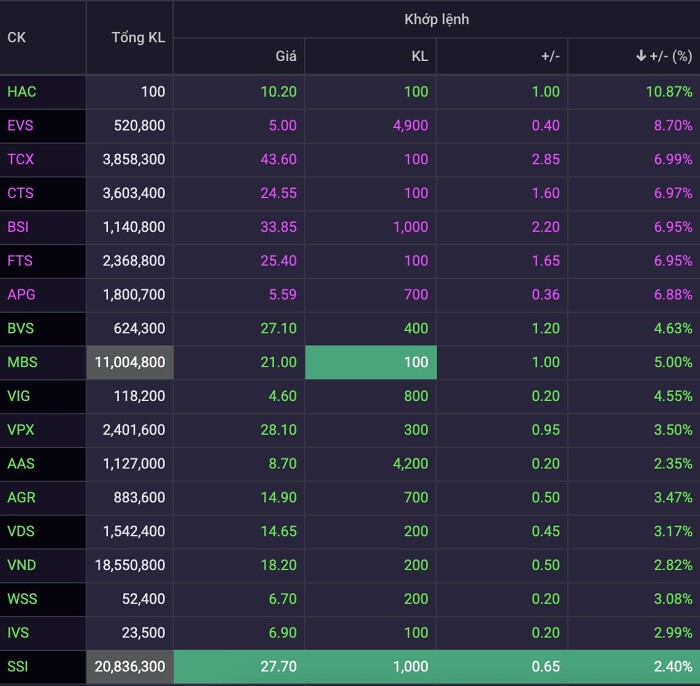Click total volume 11,004,800 for MBS
The width and height of the screenshot is (700, 686).
(x=130, y=362)
